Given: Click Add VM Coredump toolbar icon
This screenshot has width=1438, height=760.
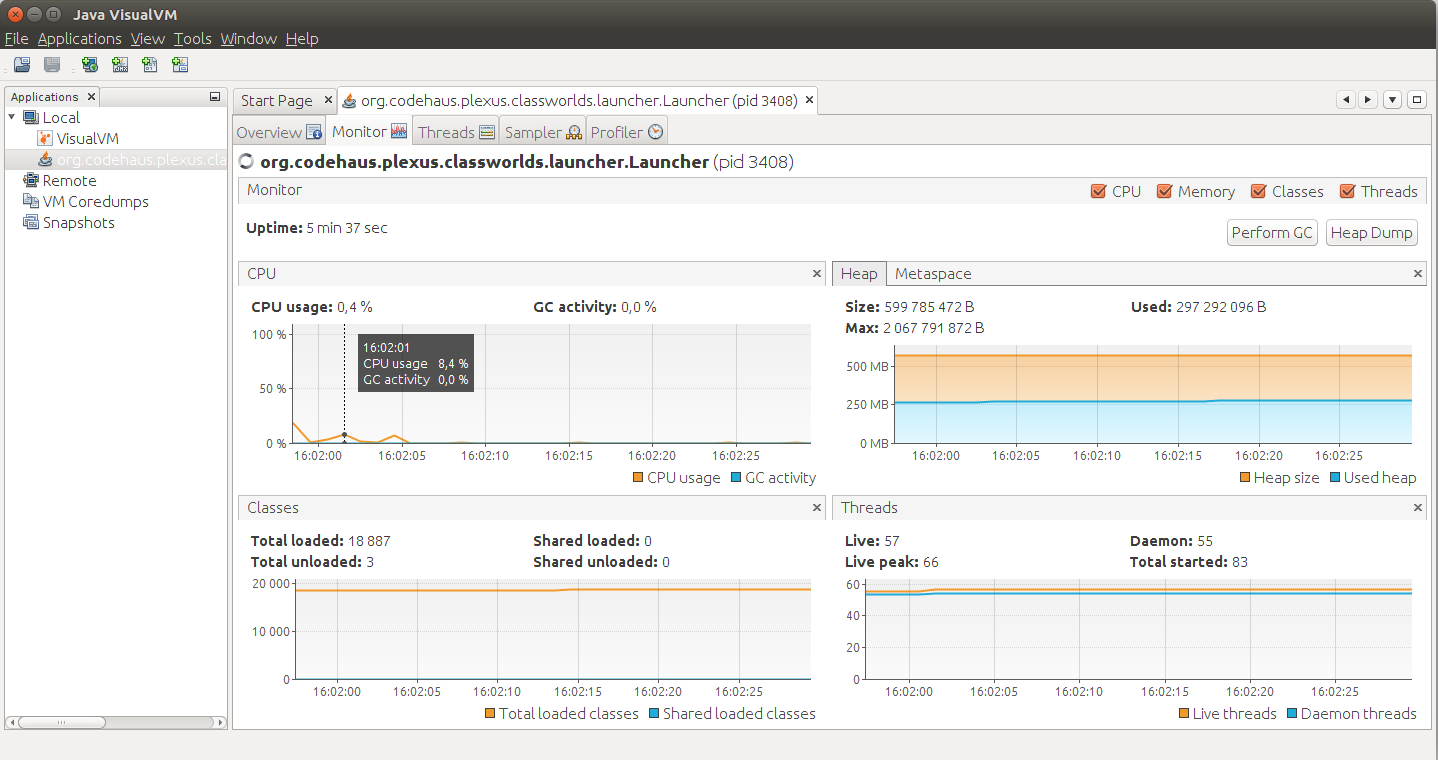Looking at the screenshot, I should click(x=150, y=65).
